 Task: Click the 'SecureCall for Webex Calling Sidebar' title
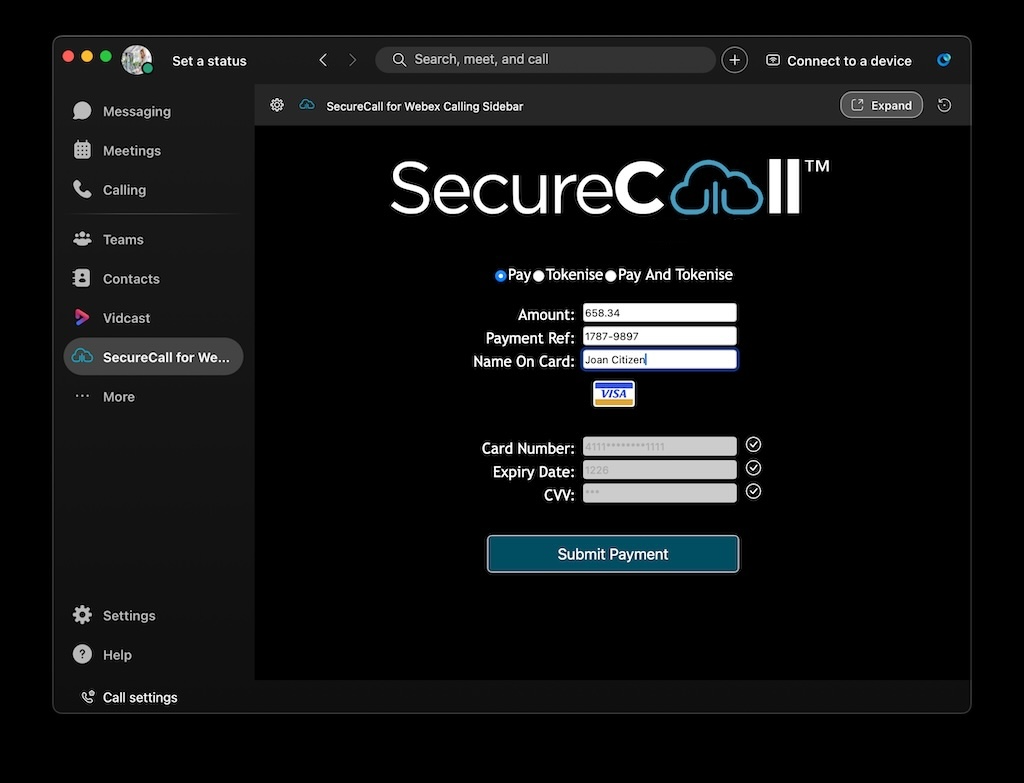(x=424, y=106)
